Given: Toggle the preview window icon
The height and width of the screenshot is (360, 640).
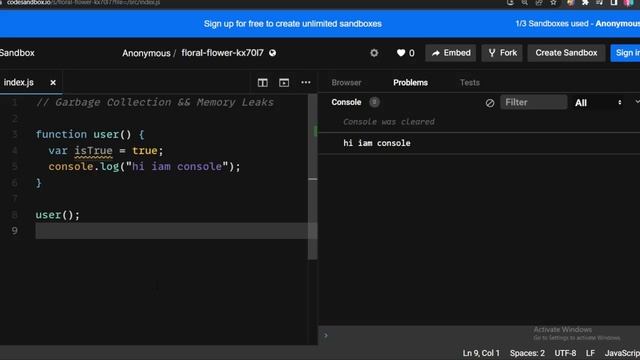Looking at the screenshot, I should [284, 82].
